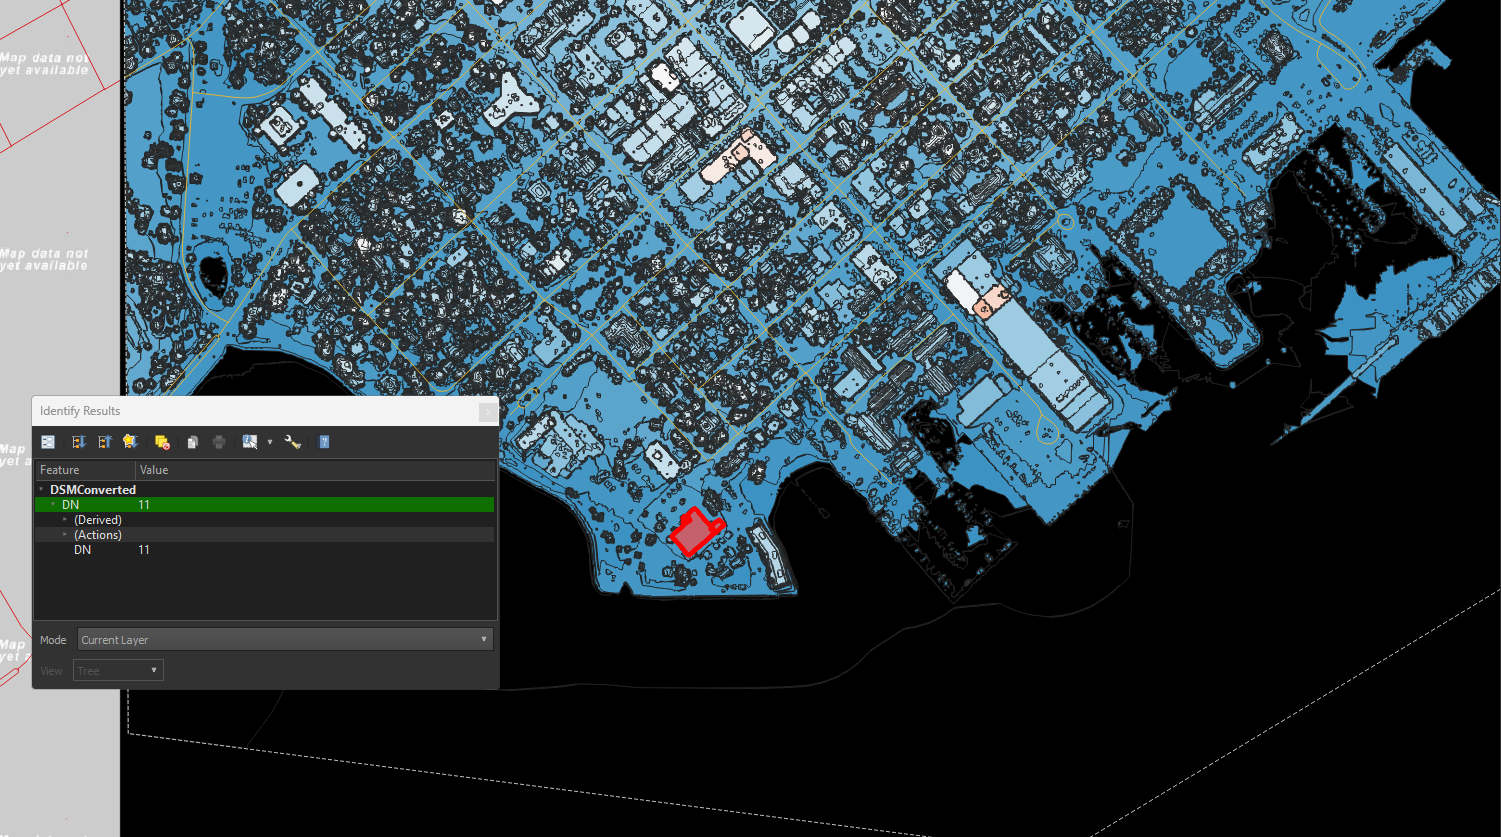This screenshot has width=1501, height=837.
Task: Open identify settings wrench icon
Action: pyautogui.click(x=293, y=442)
